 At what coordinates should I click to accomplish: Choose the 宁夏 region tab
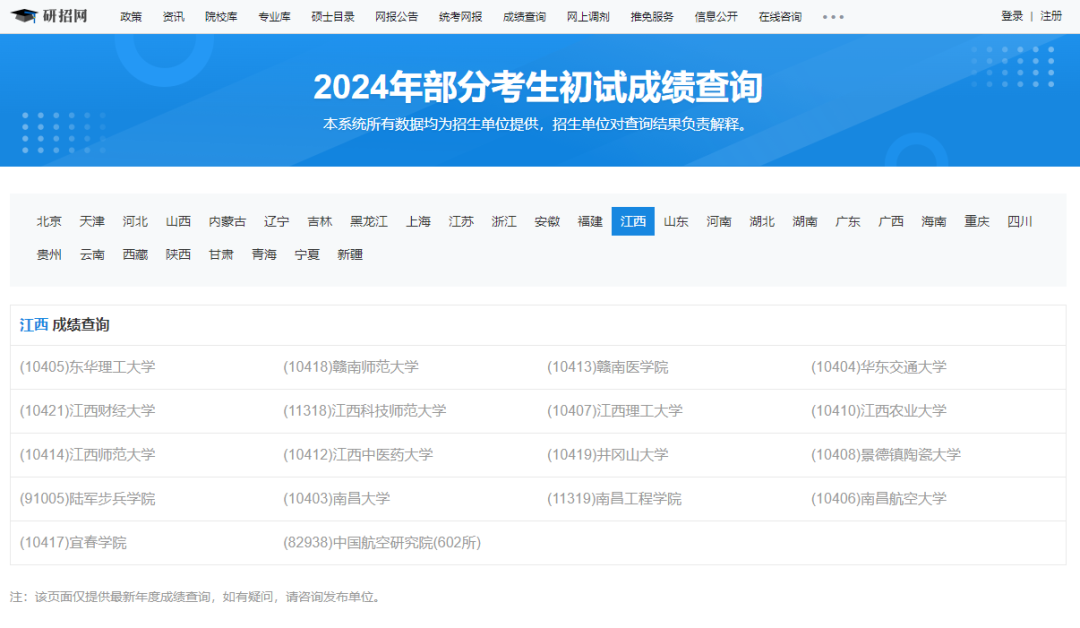pyautogui.click(x=307, y=254)
